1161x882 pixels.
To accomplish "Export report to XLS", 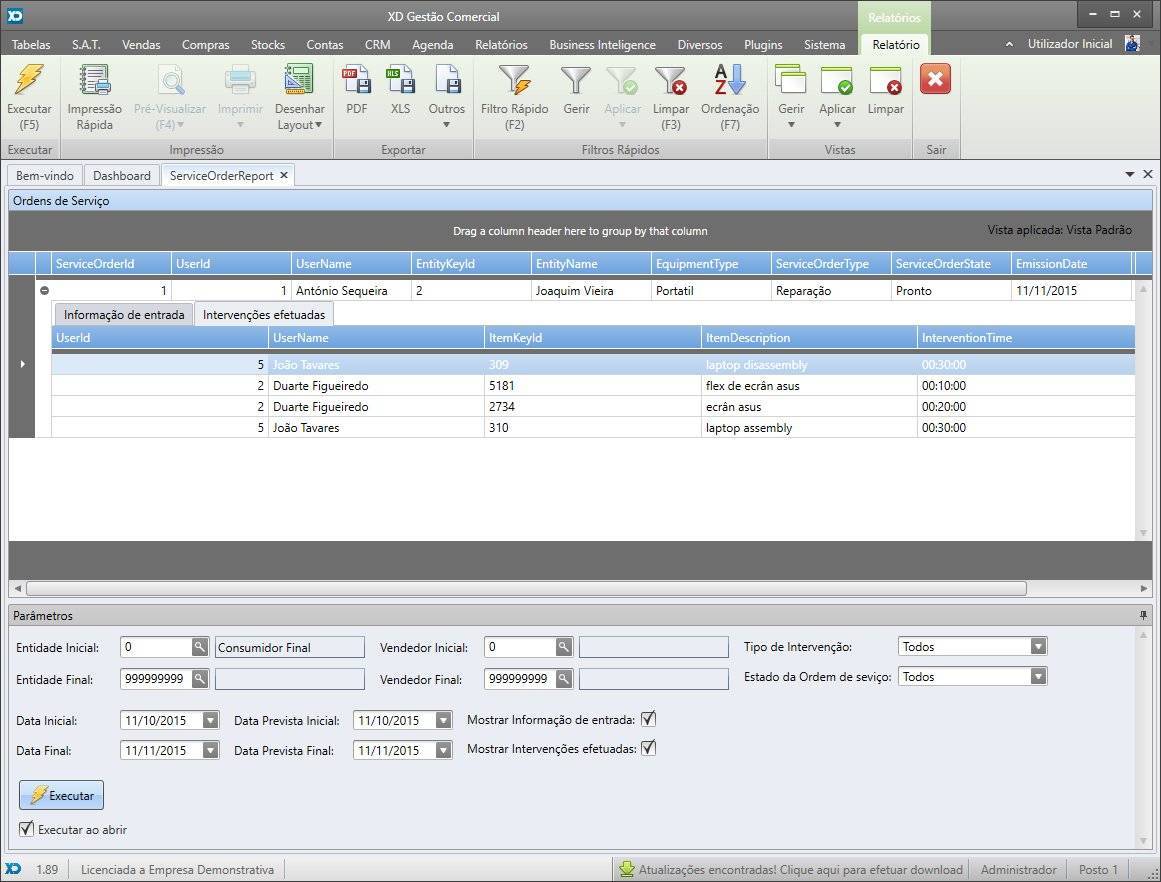I will pyautogui.click(x=400, y=90).
